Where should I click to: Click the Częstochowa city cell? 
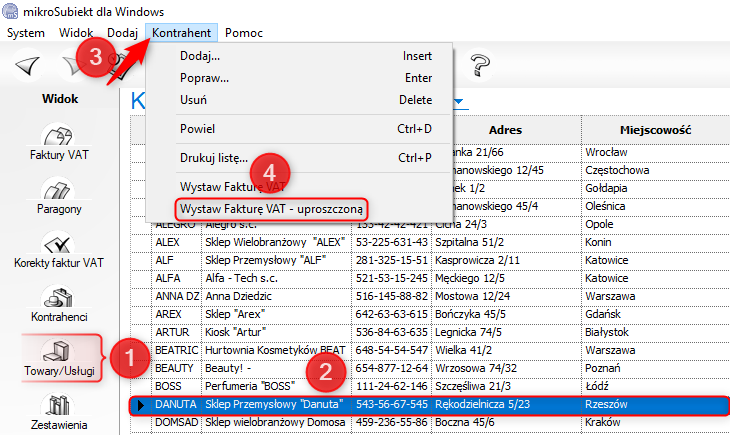pos(656,170)
